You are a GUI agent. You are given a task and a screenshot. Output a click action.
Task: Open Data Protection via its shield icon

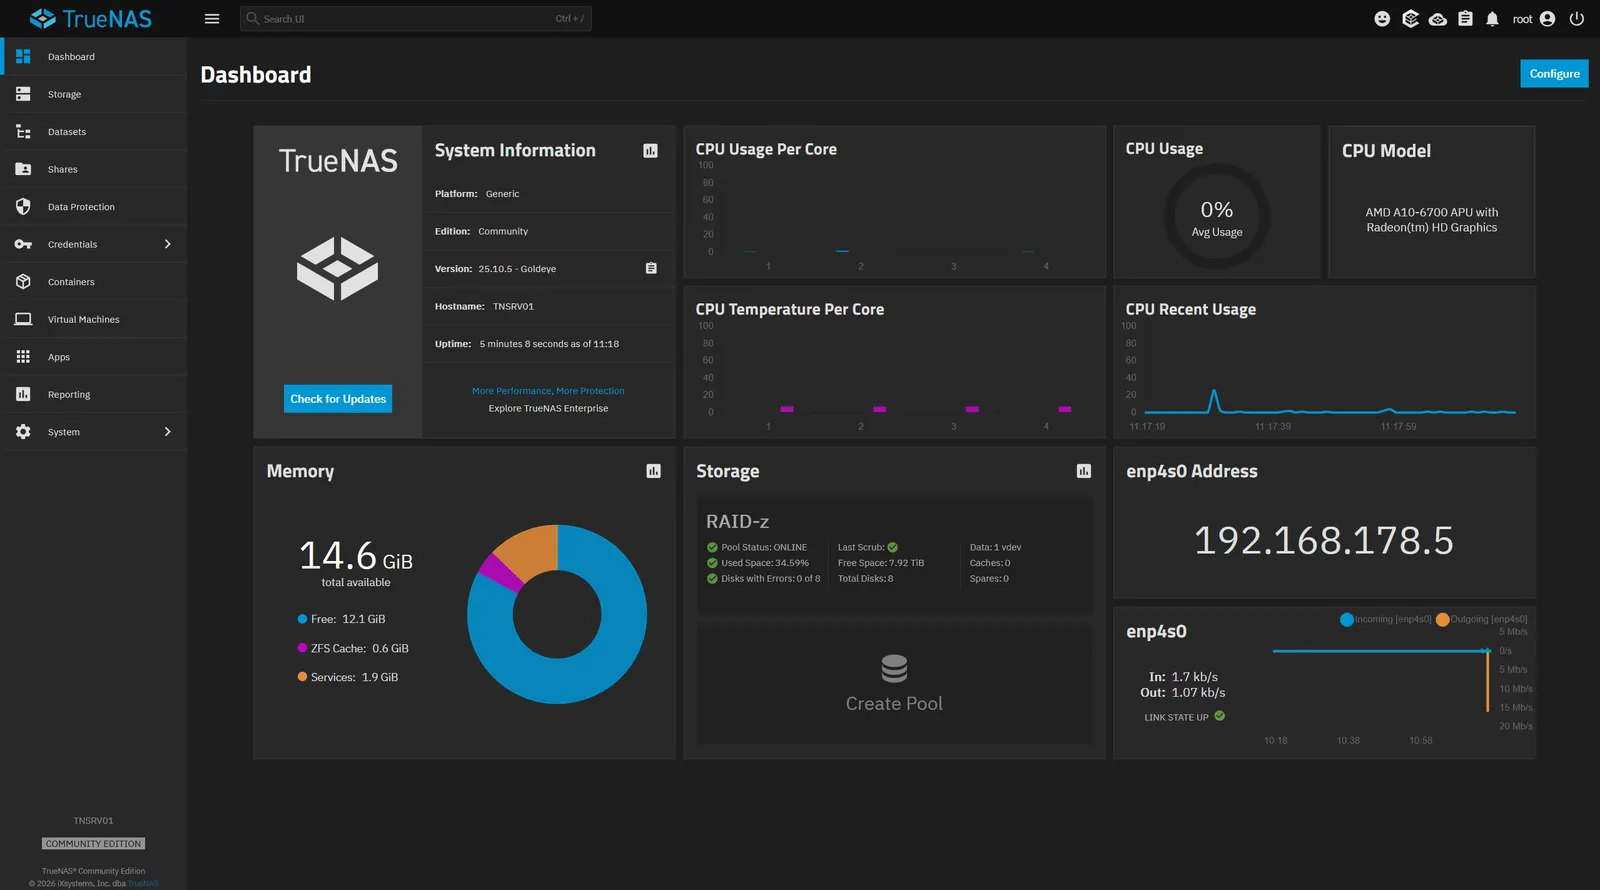pyautogui.click(x=23, y=207)
